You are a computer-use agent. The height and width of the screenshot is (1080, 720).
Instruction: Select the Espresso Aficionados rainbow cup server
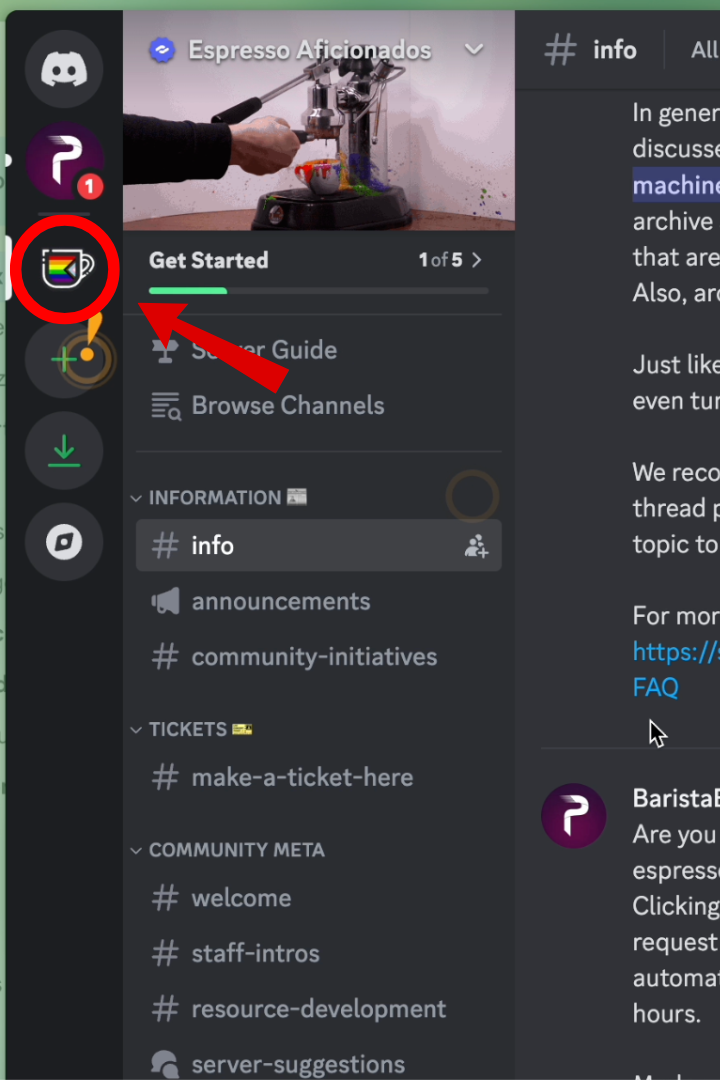click(x=64, y=268)
